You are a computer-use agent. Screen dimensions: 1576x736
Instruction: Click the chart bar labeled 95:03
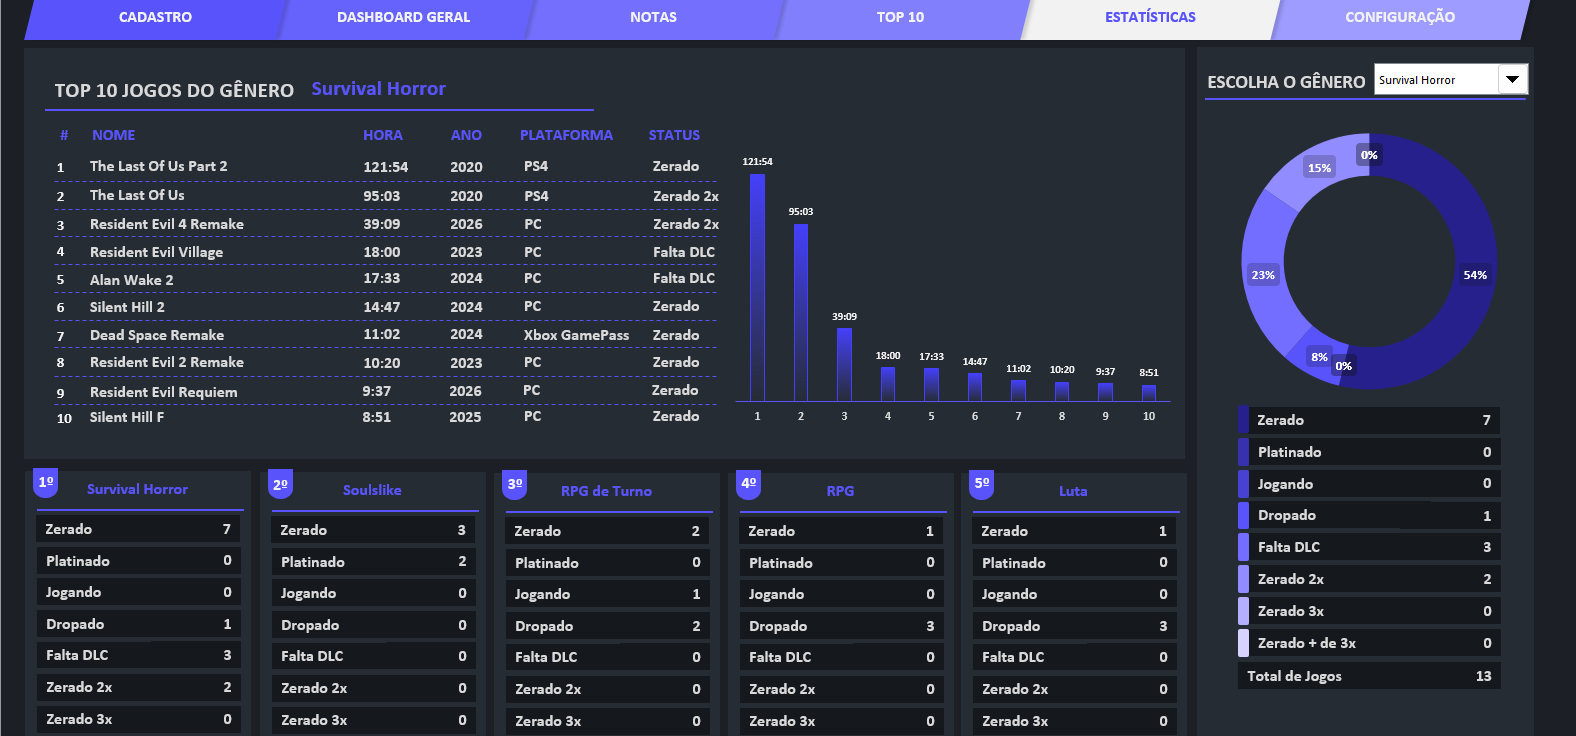tap(801, 312)
